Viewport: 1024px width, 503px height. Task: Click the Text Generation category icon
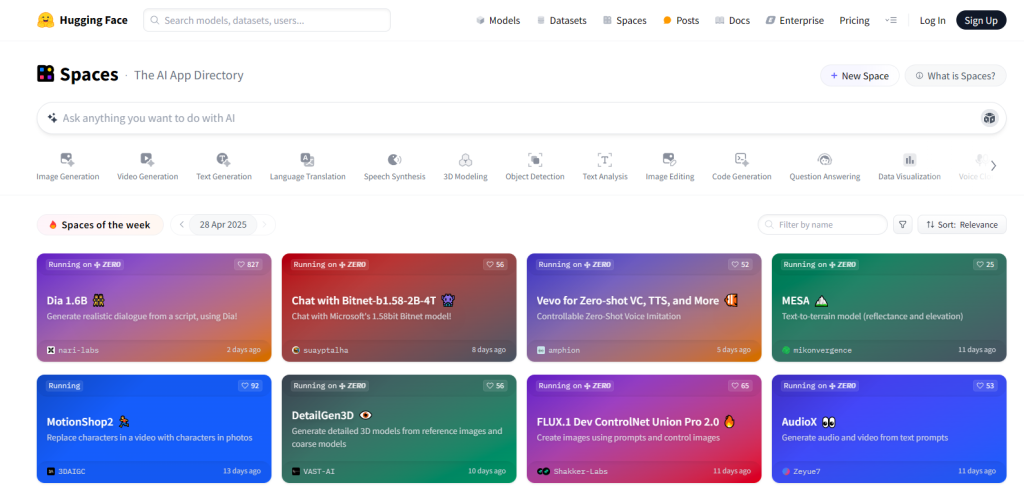pos(223,159)
